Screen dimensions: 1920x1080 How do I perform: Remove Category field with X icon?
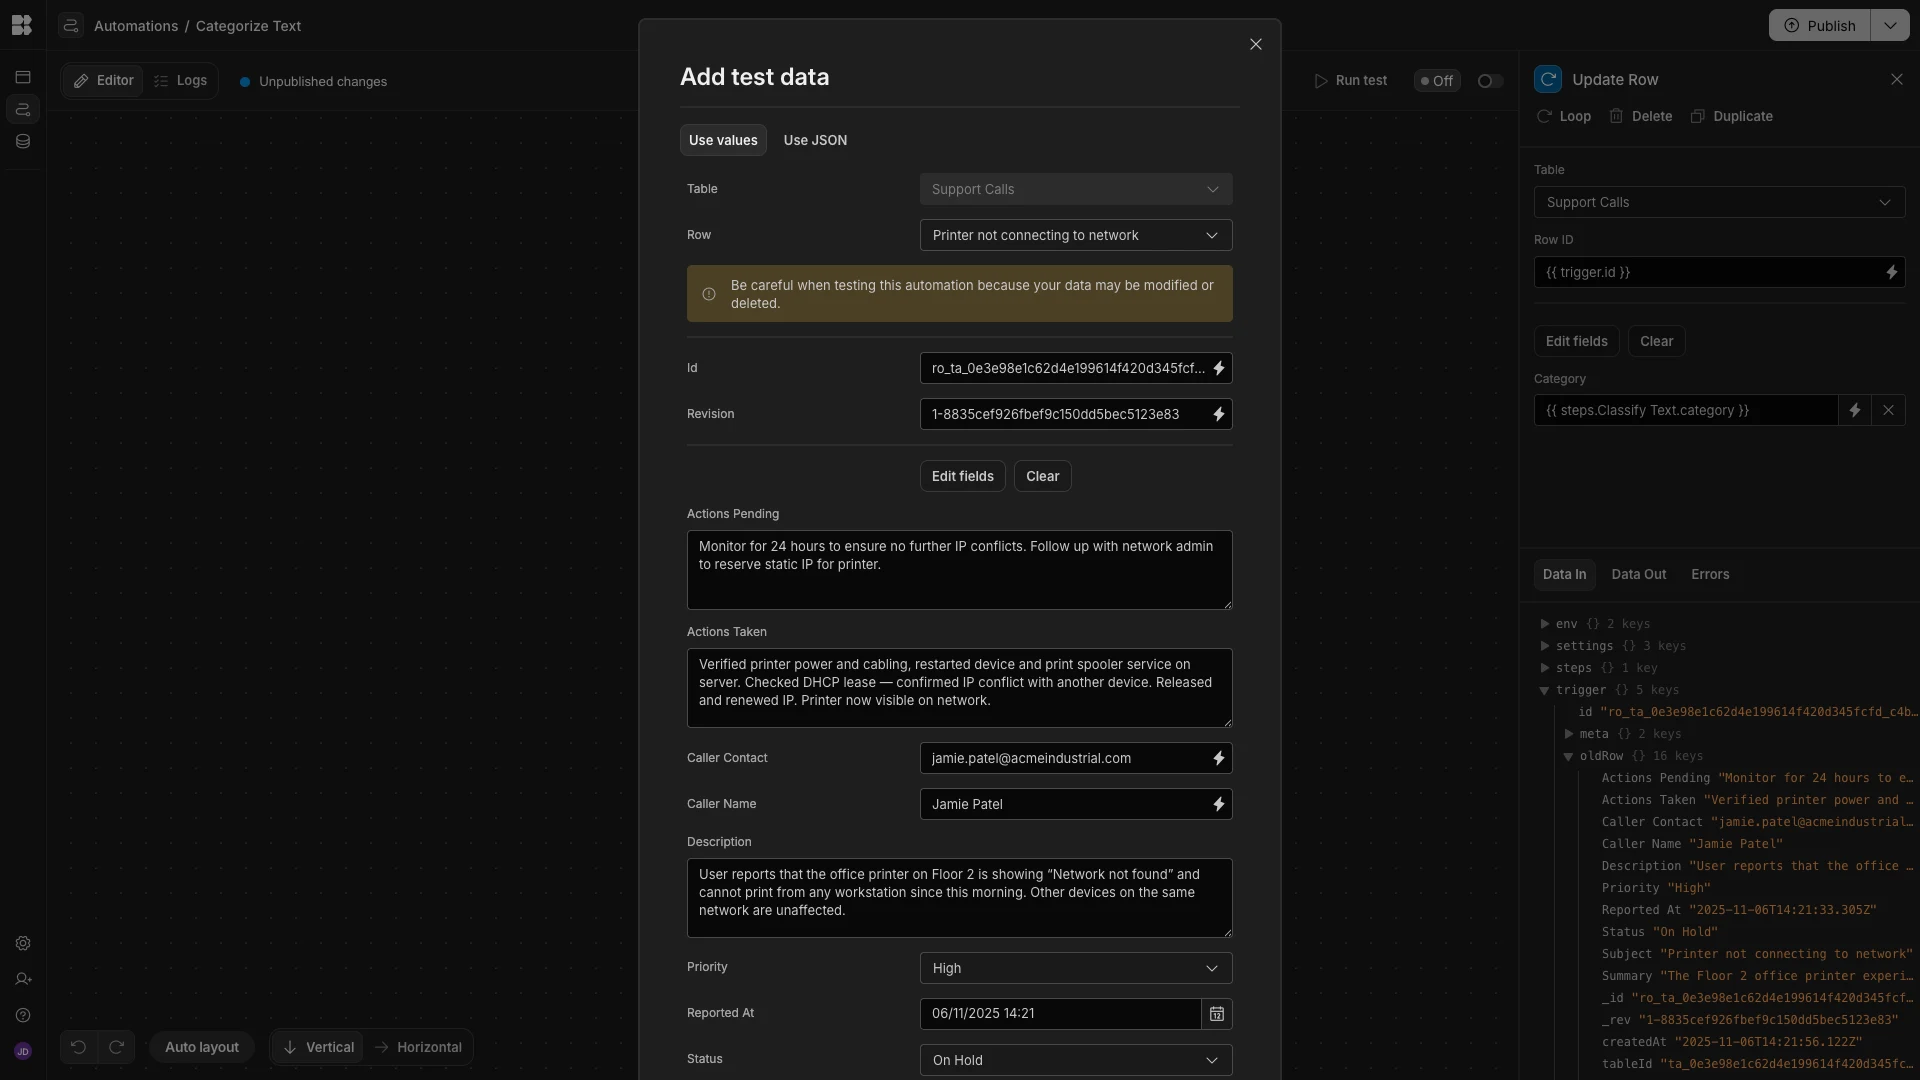(1888, 410)
